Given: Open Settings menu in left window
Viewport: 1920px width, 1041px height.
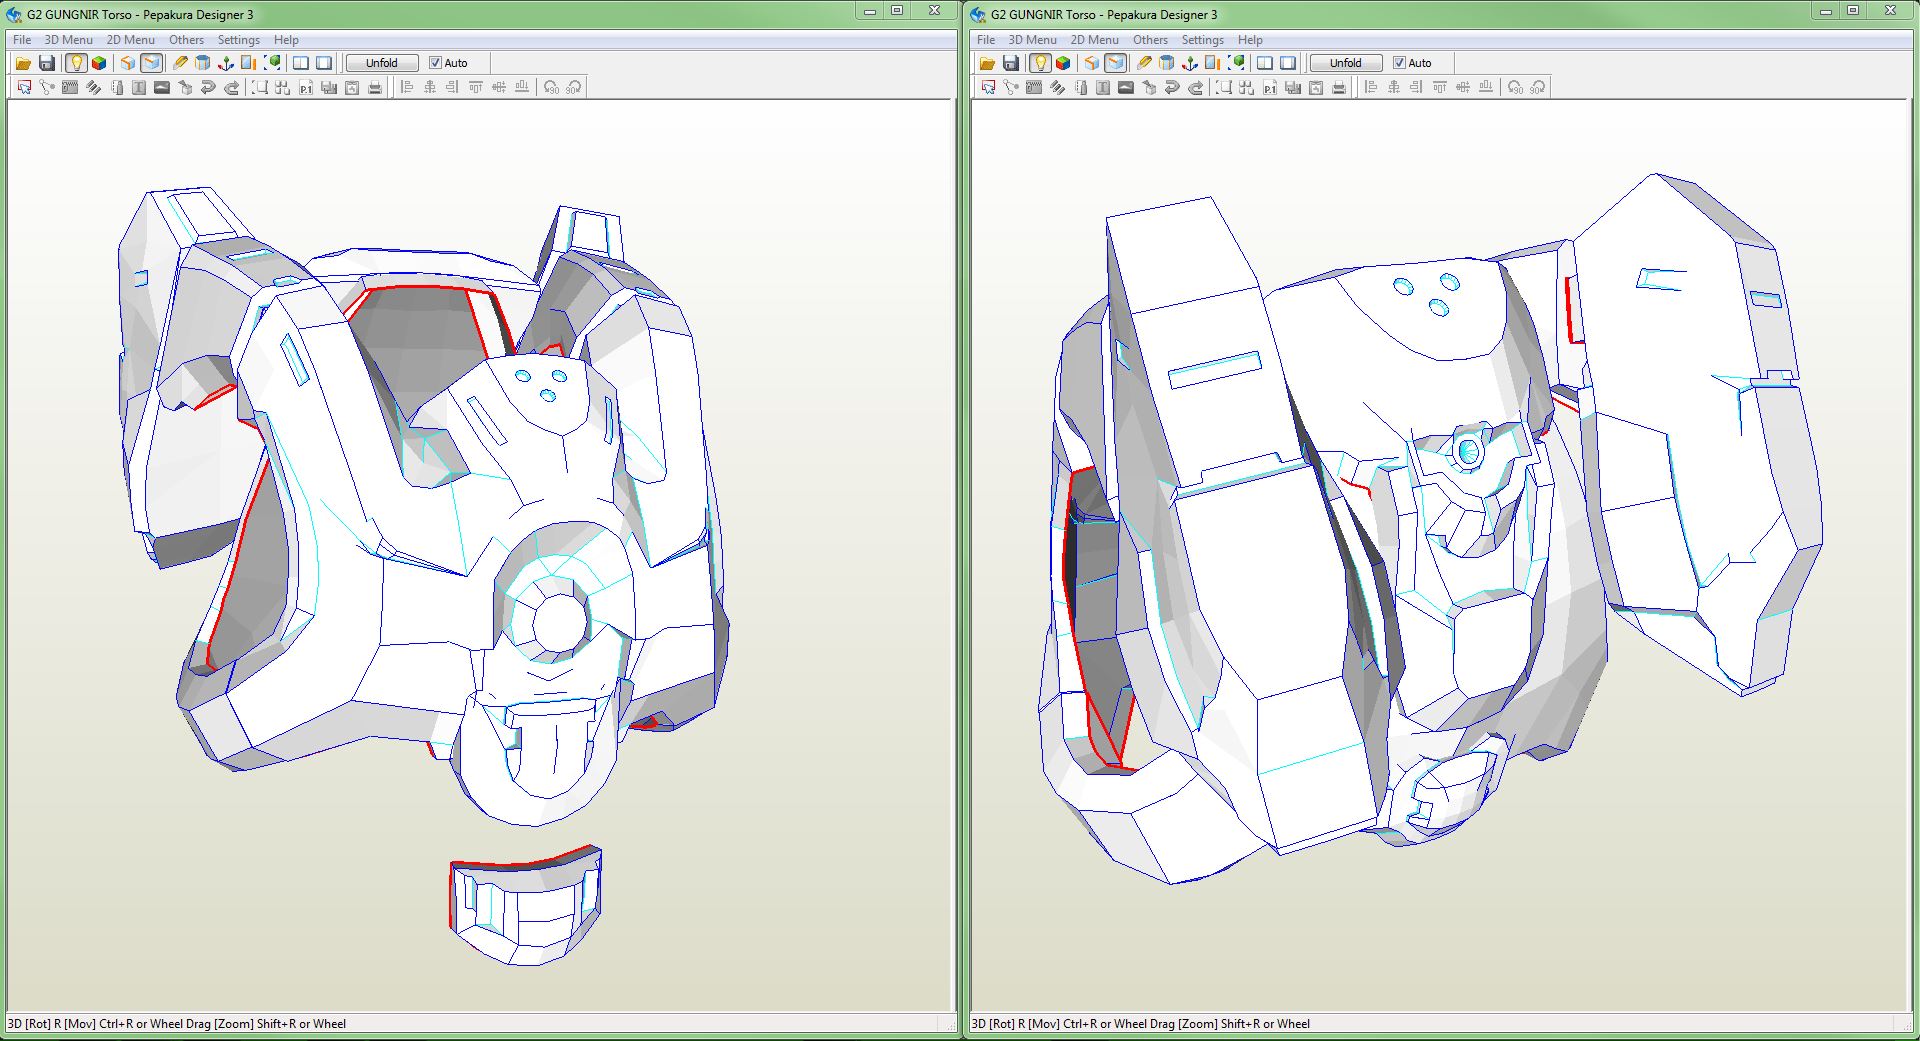Looking at the screenshot, I should click(239, 40).
